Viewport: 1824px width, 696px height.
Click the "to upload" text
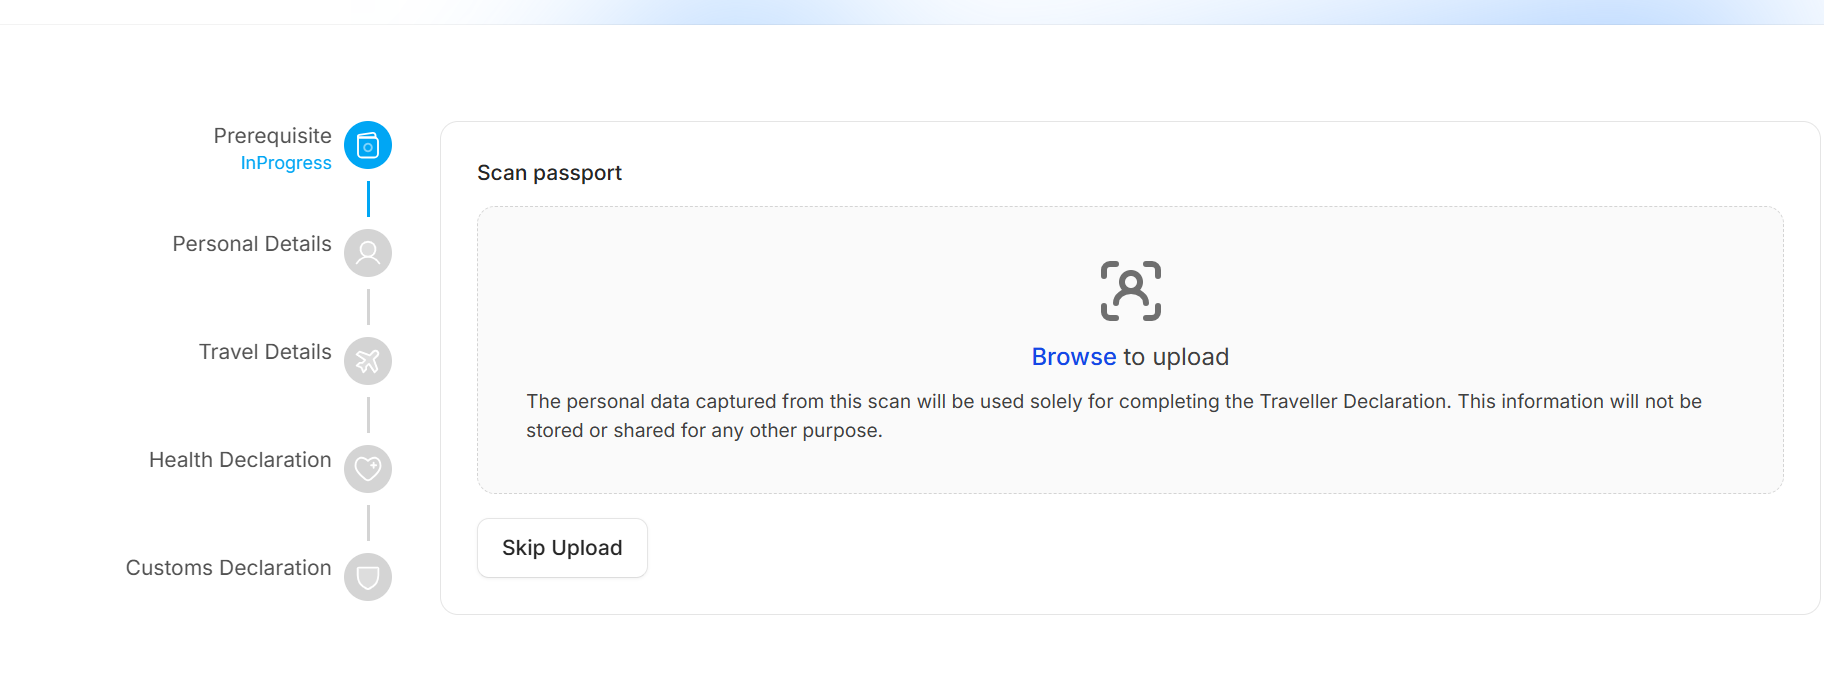pos(1176,357)
